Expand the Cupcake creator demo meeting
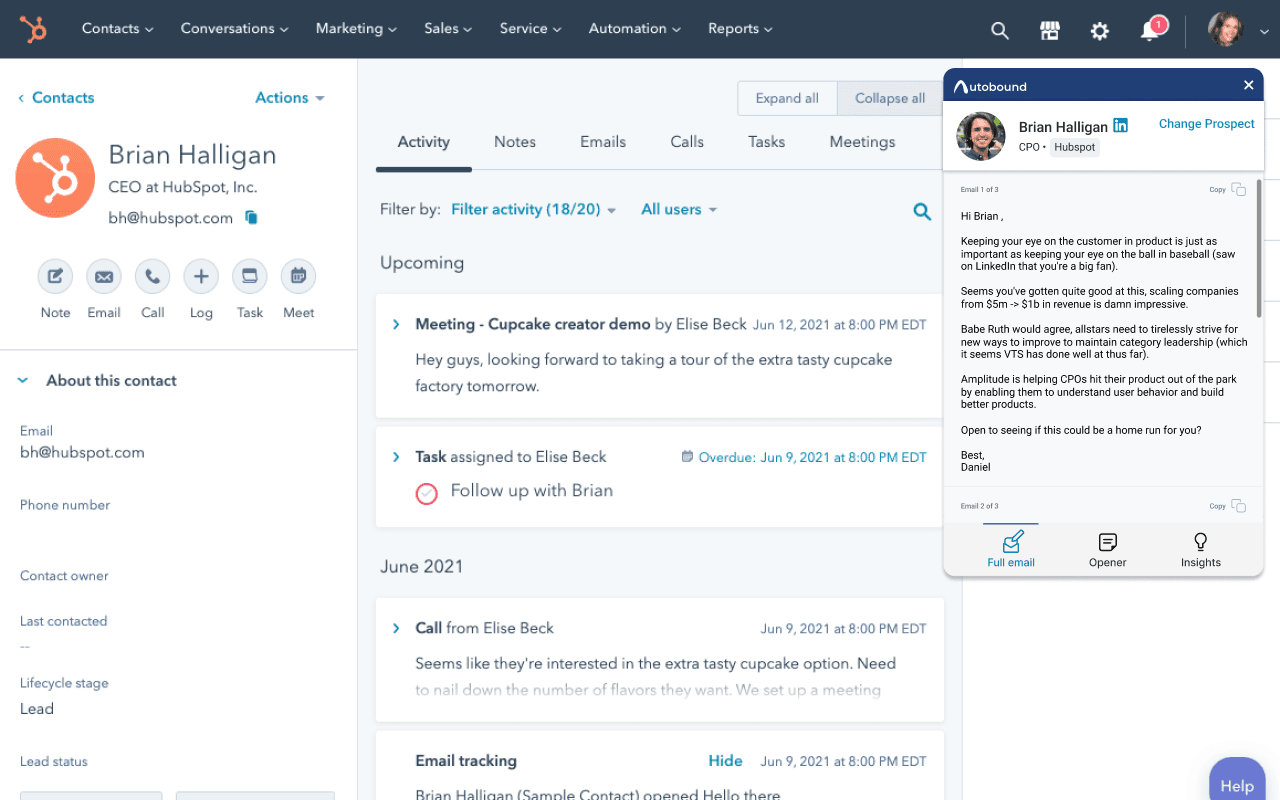This screenshot has width=1280, height=800. pos(395,324)
